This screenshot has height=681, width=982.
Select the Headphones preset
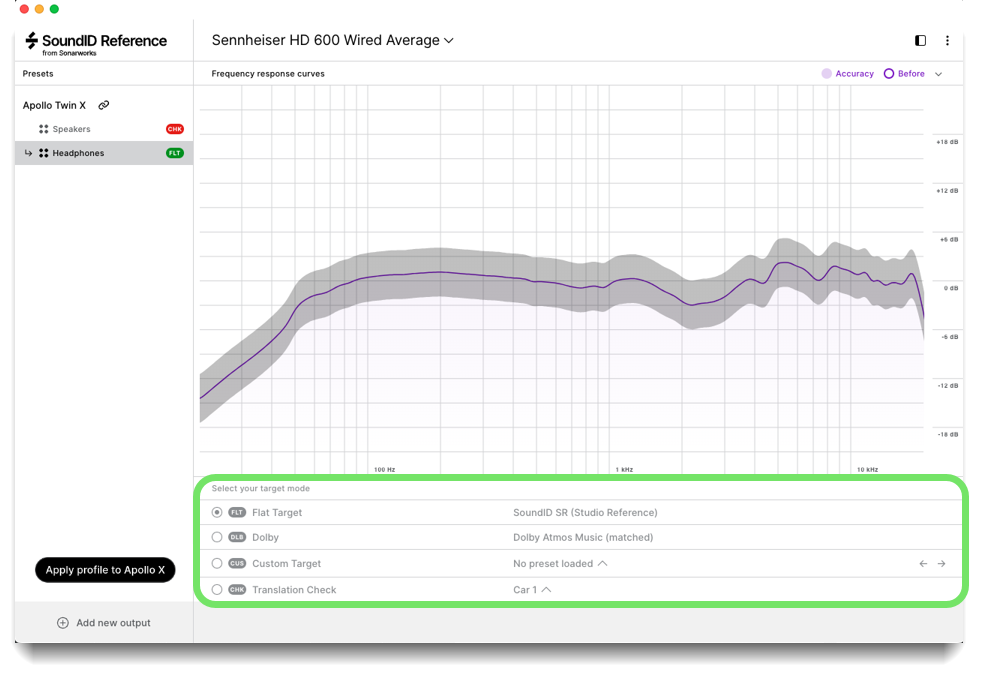(104, 153)
